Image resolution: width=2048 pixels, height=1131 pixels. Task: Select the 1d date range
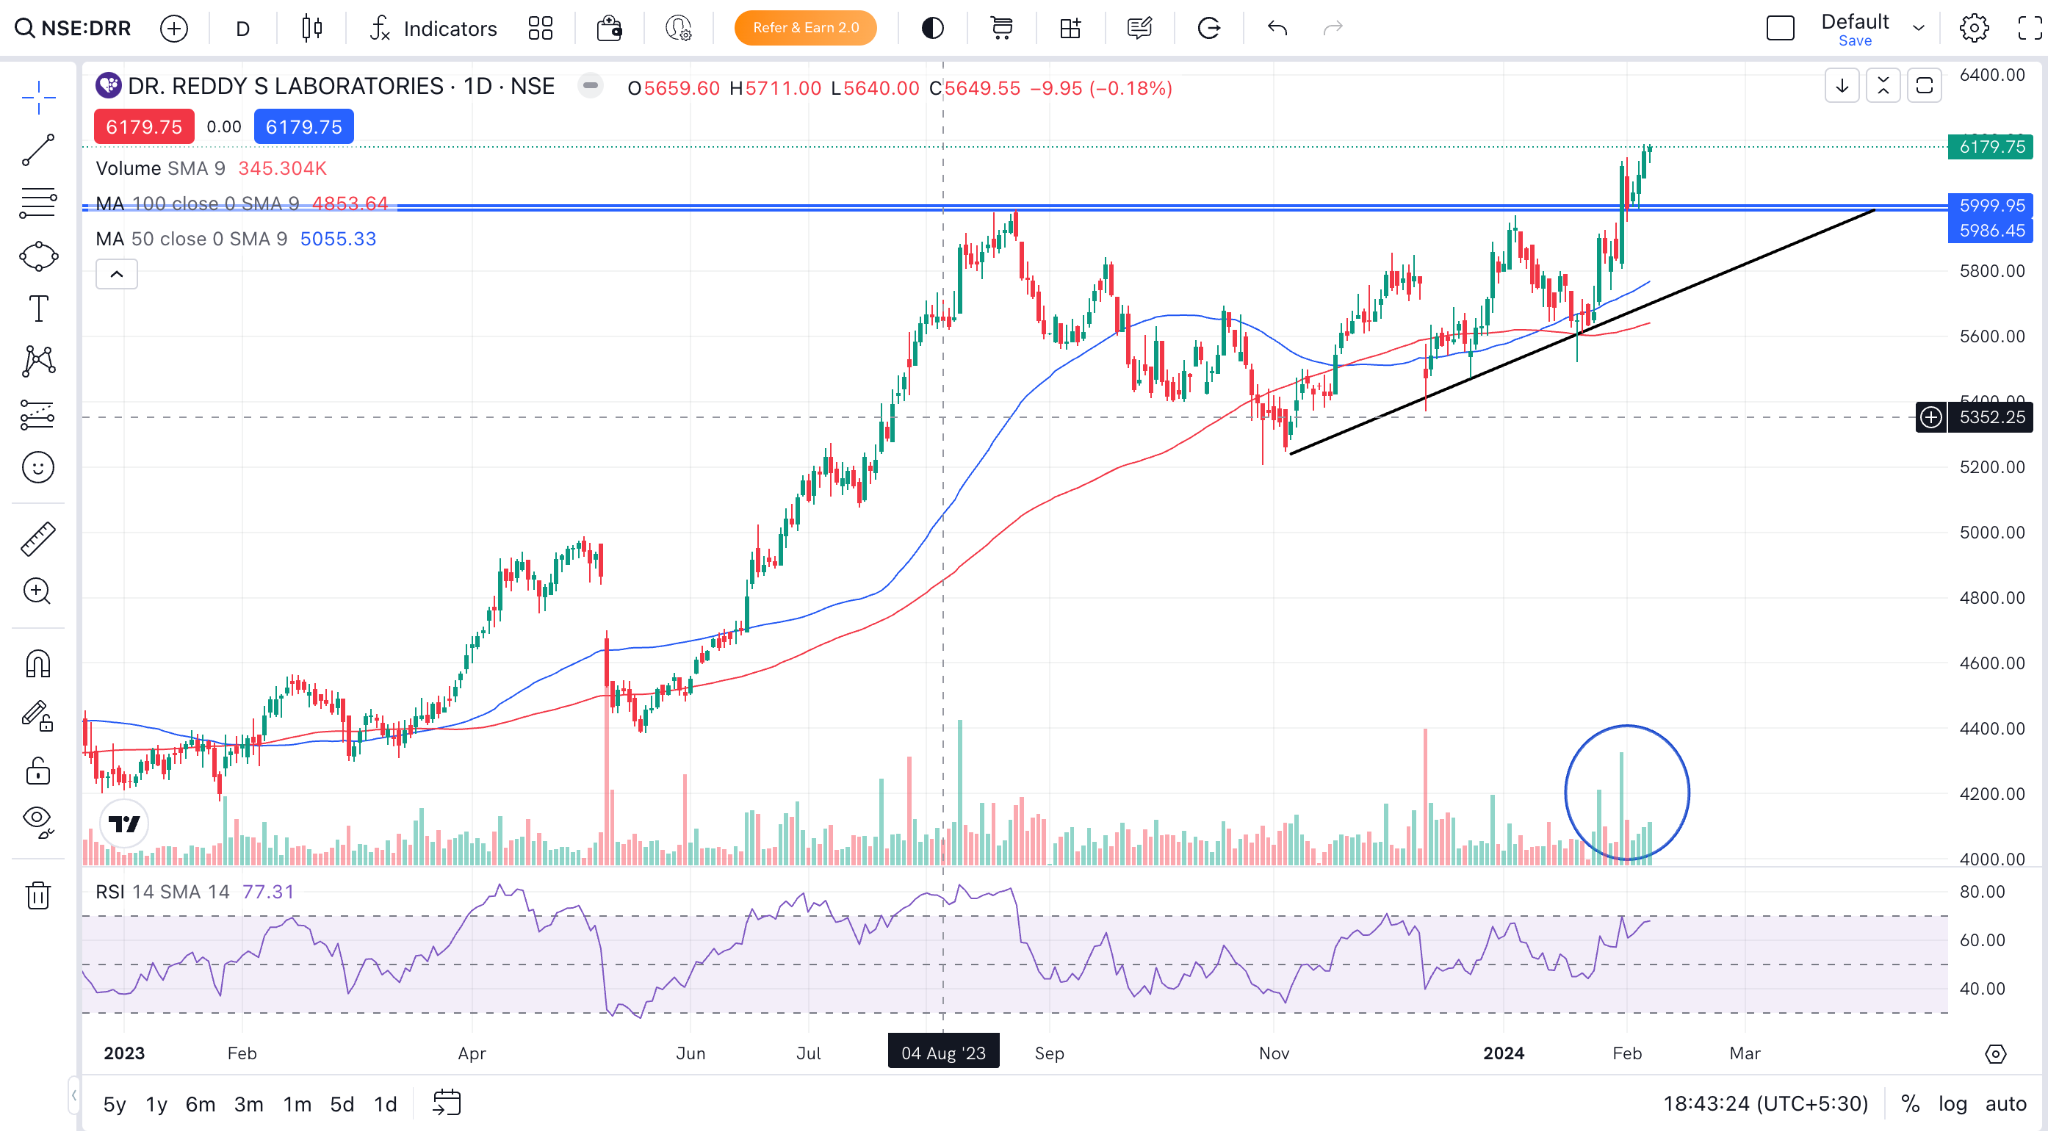[386, 1104]
